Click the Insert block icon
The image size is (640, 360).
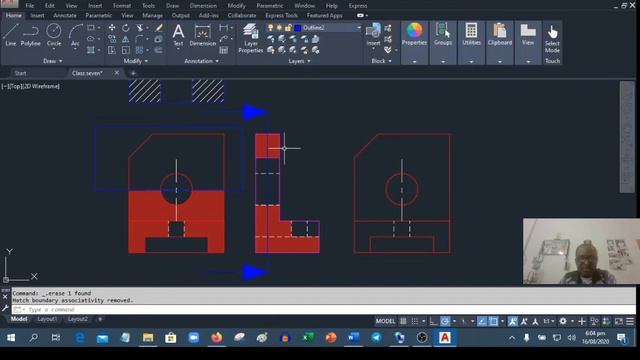pyautogui.click(x=373, y=35)
